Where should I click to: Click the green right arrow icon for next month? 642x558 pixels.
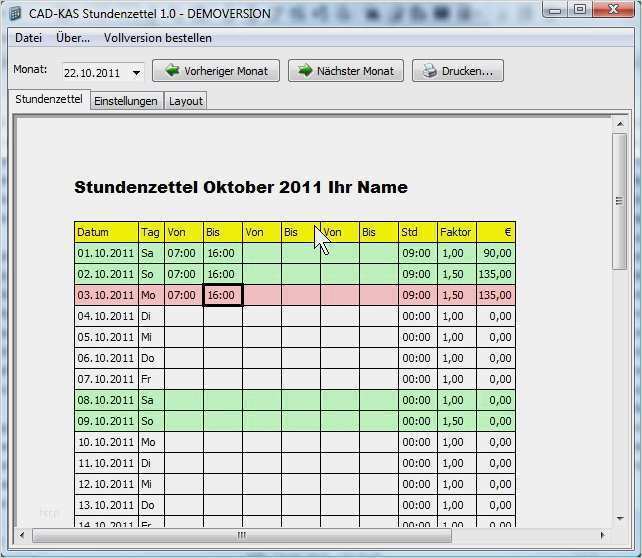click(303, 71)
